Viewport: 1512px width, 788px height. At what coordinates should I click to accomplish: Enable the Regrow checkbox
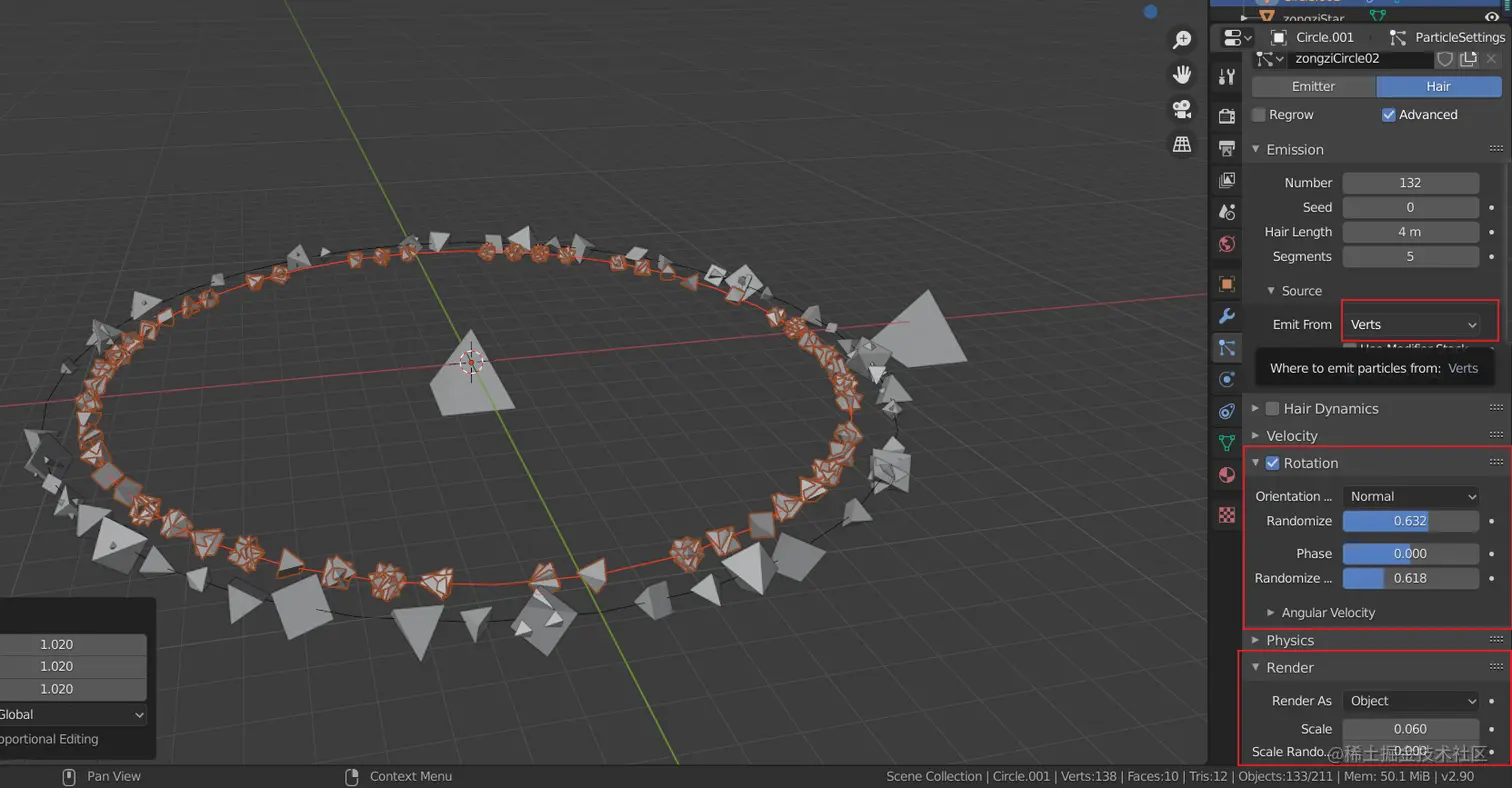[1259, 115]
